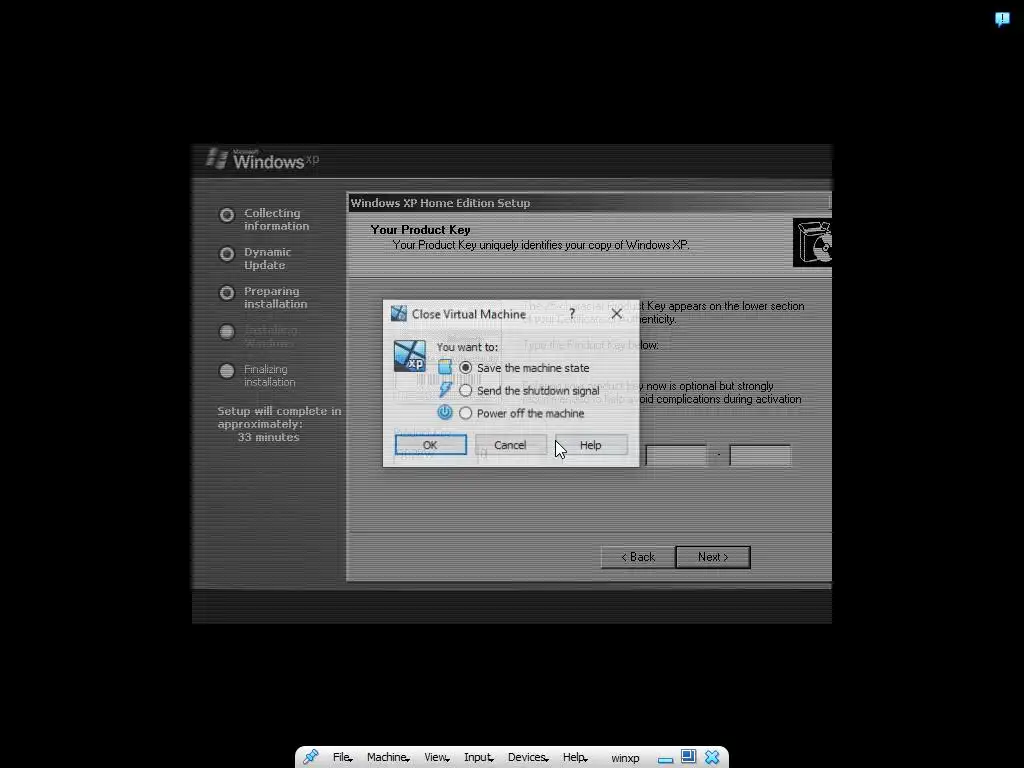Confirm with the OK button
This screenshot has width=1024, height=768.
click(x=430, y=445)
